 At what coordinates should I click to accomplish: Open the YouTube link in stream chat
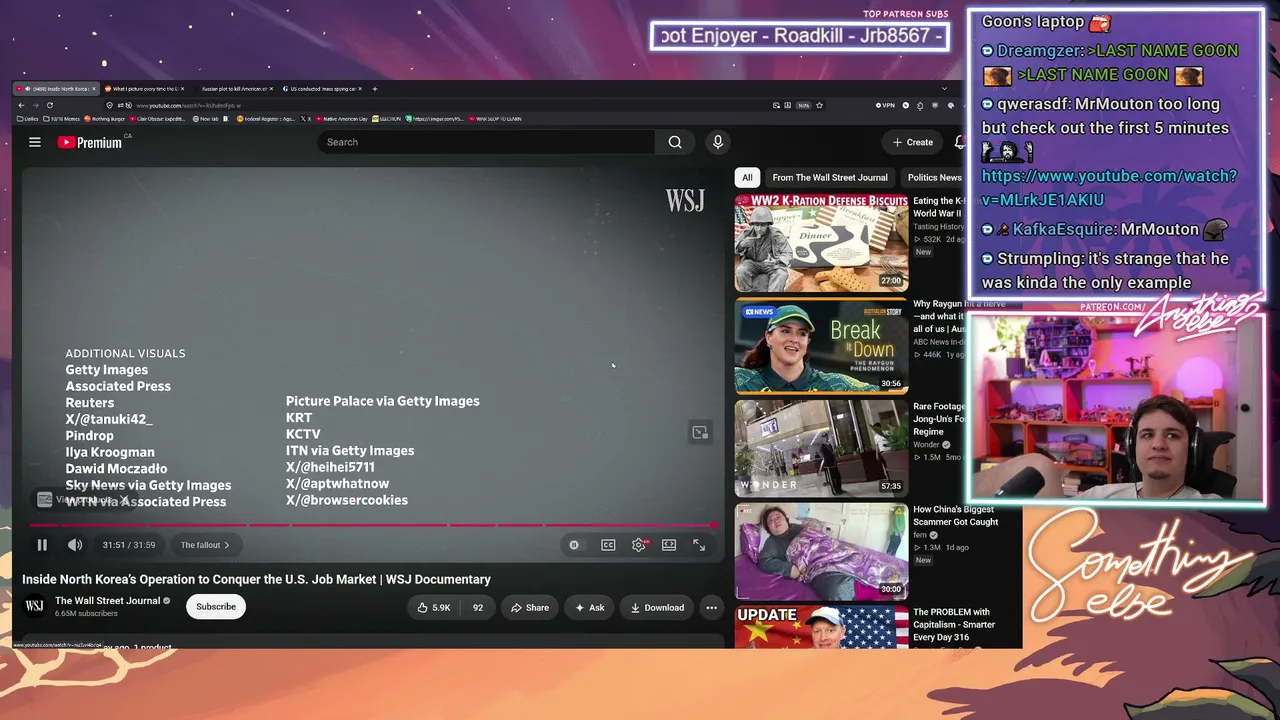pyautogui.click(x=1109, y=187)
